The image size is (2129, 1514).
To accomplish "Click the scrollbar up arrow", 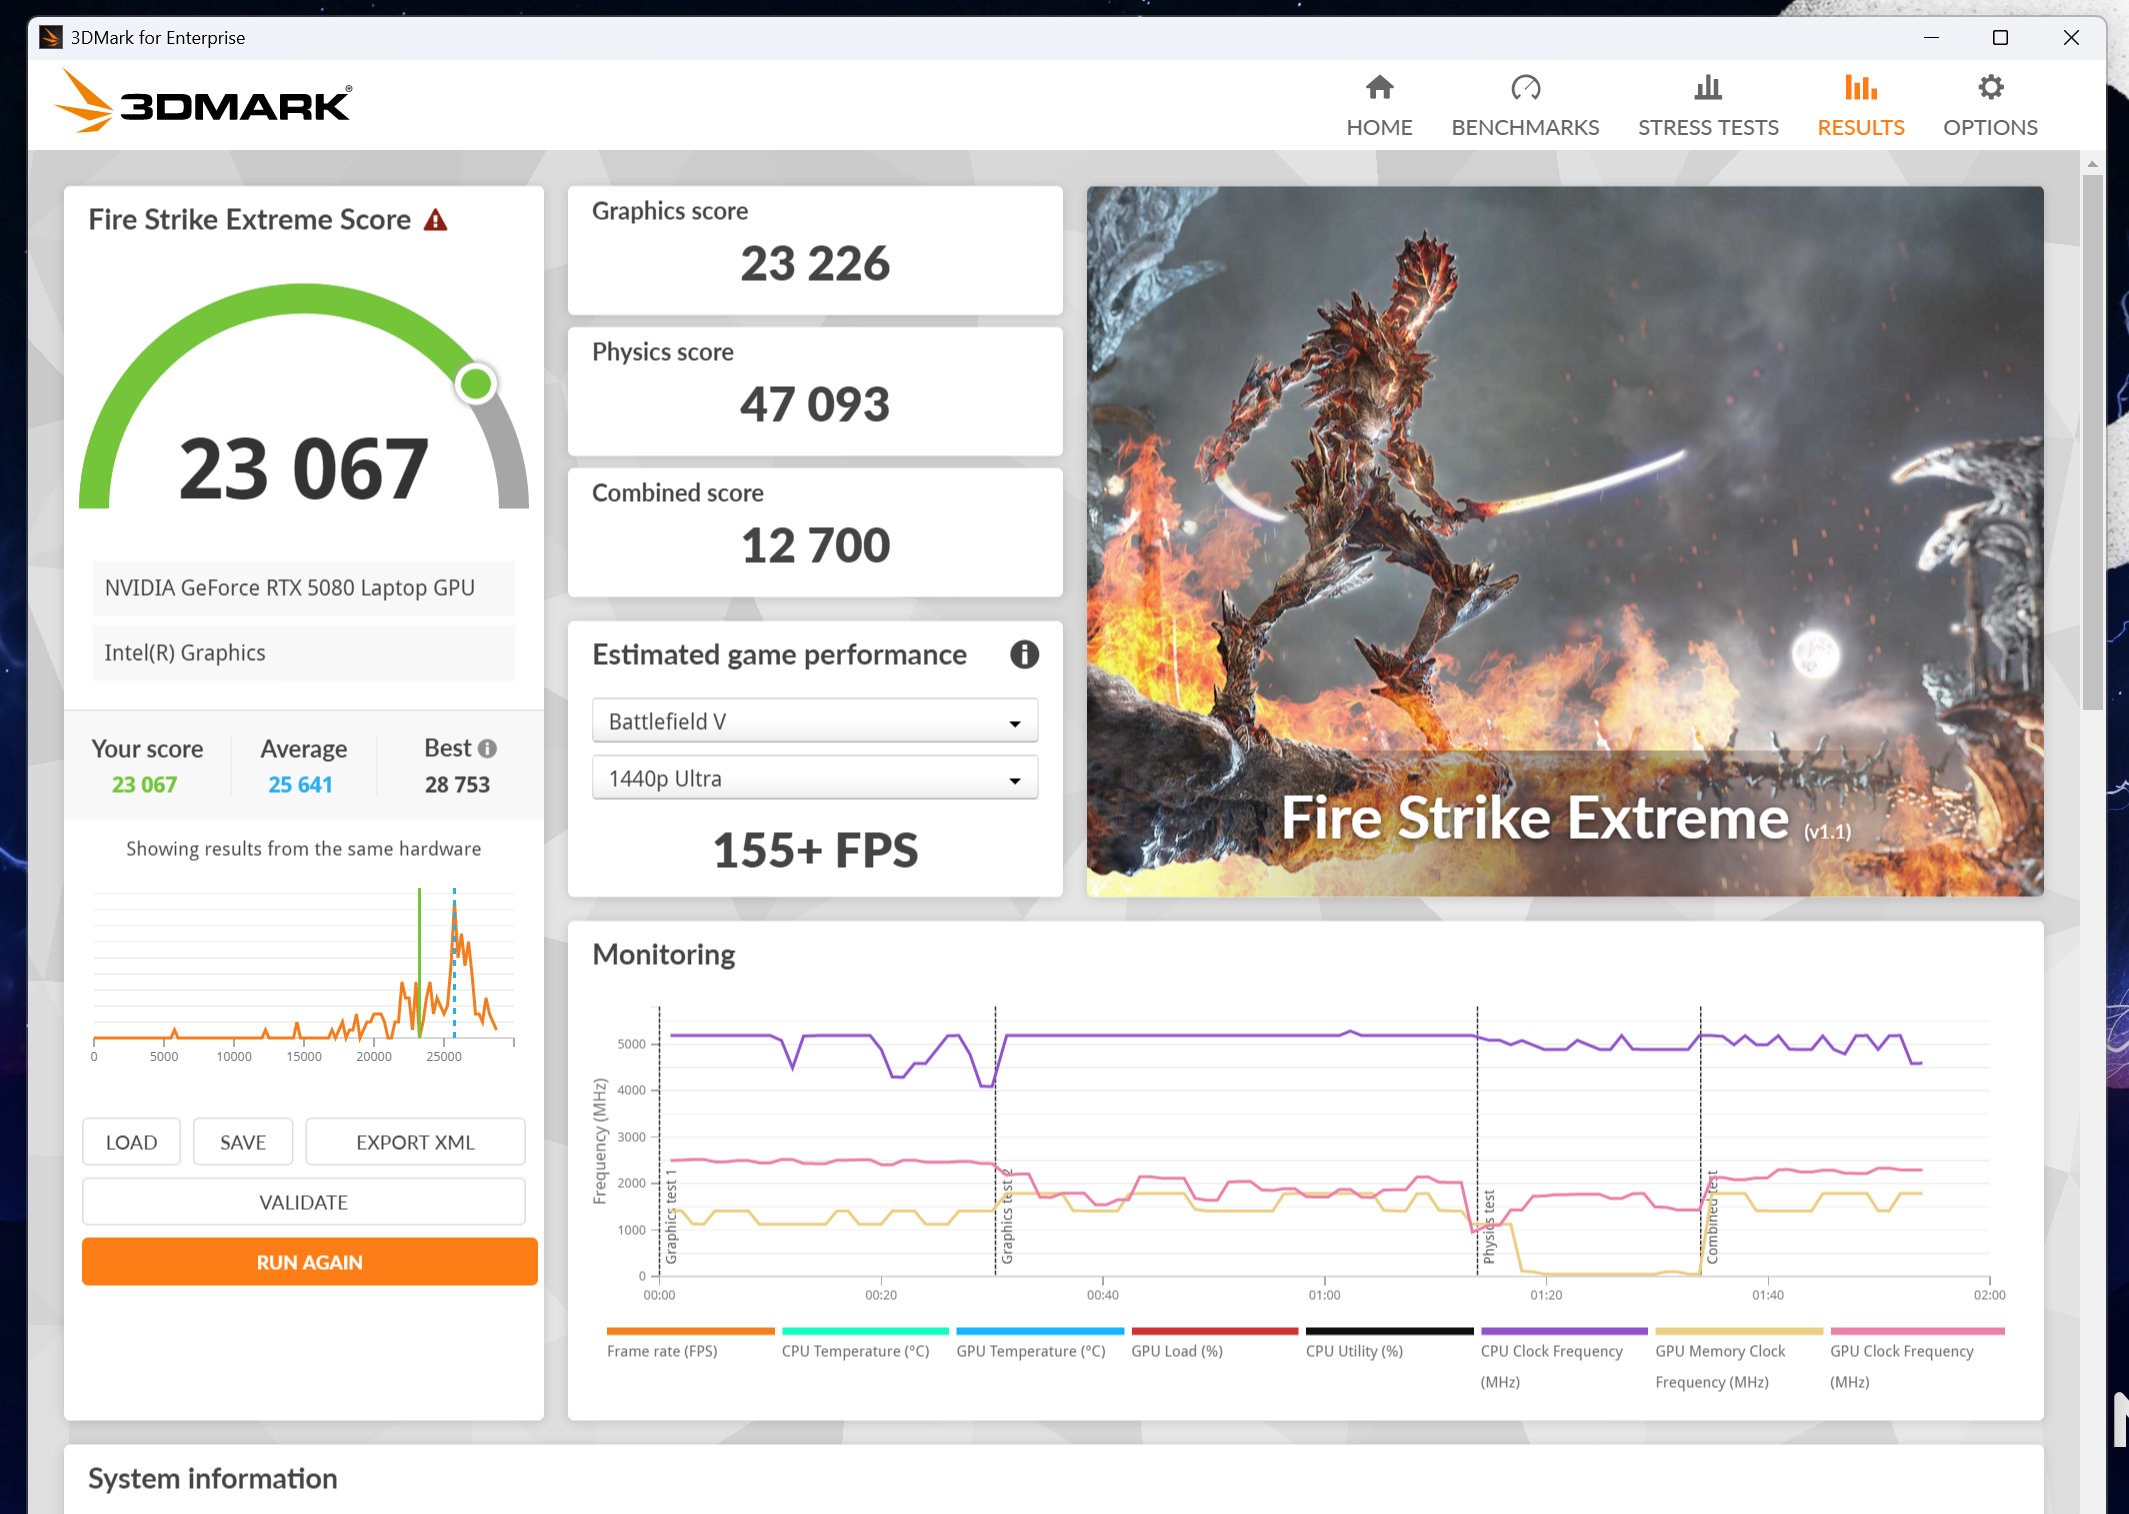I will tap(2092, 163).
